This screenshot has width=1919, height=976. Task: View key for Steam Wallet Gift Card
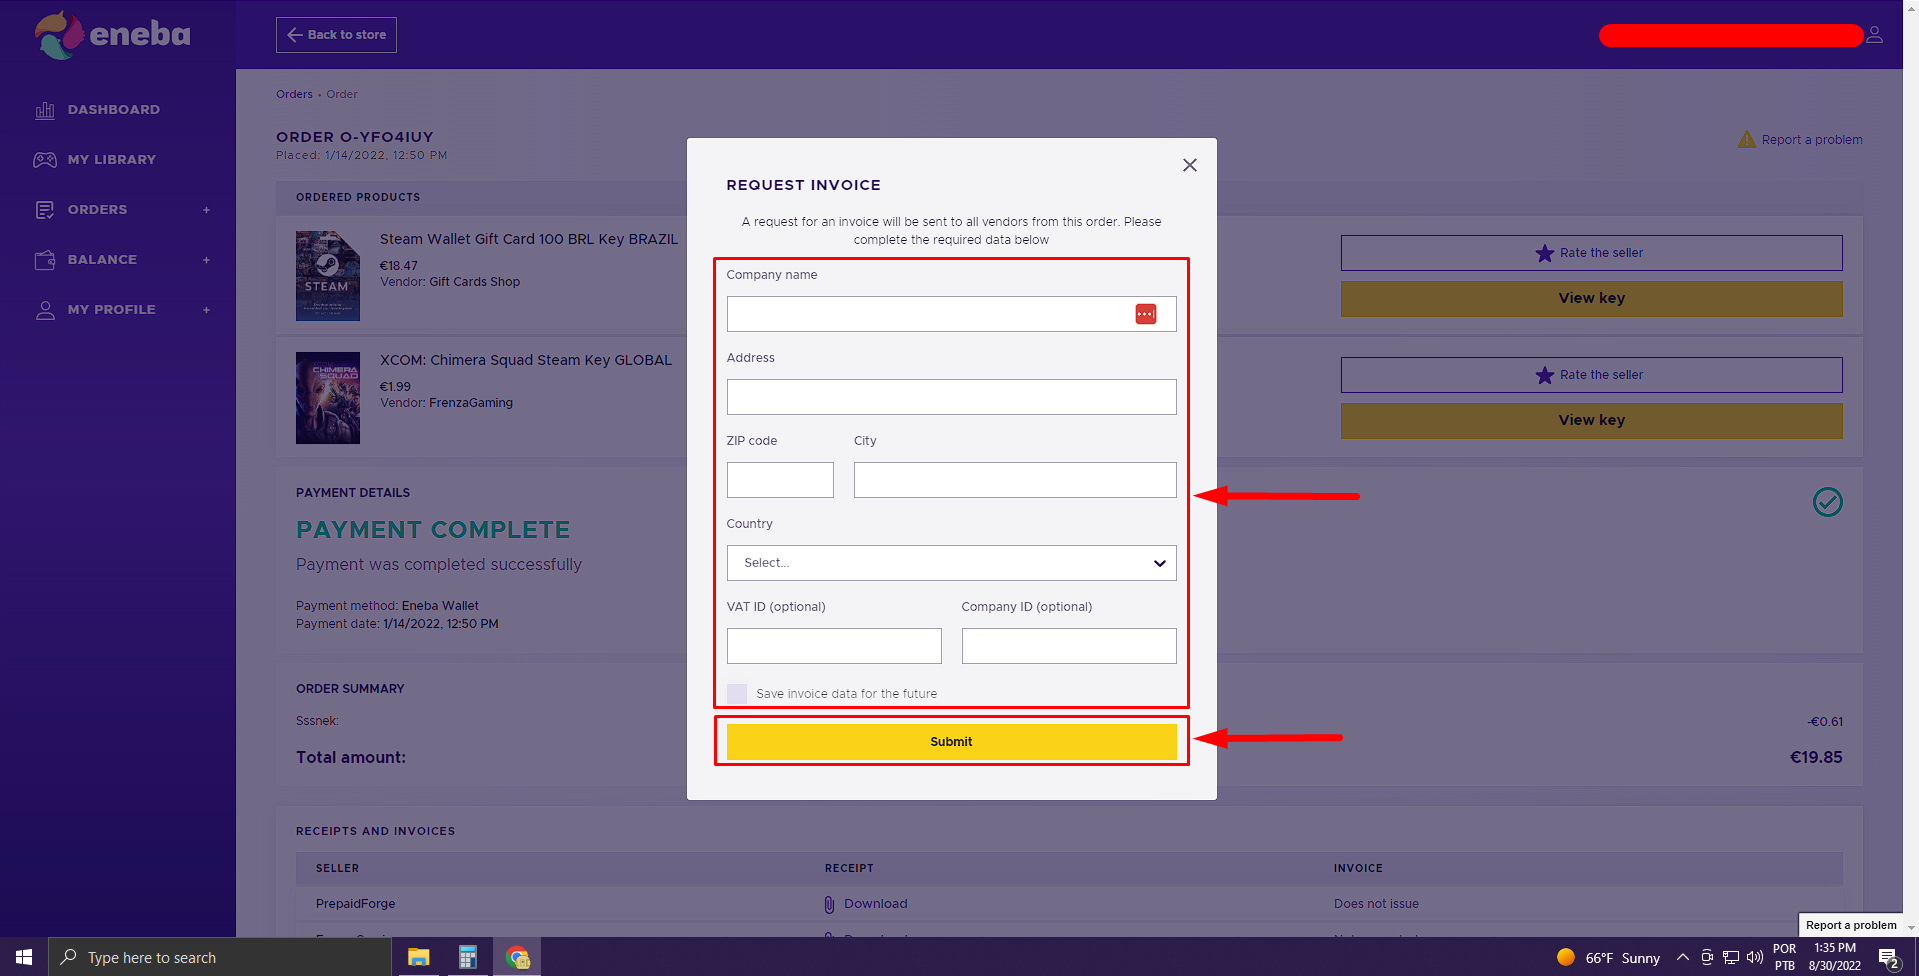[x=1592, y=299]
